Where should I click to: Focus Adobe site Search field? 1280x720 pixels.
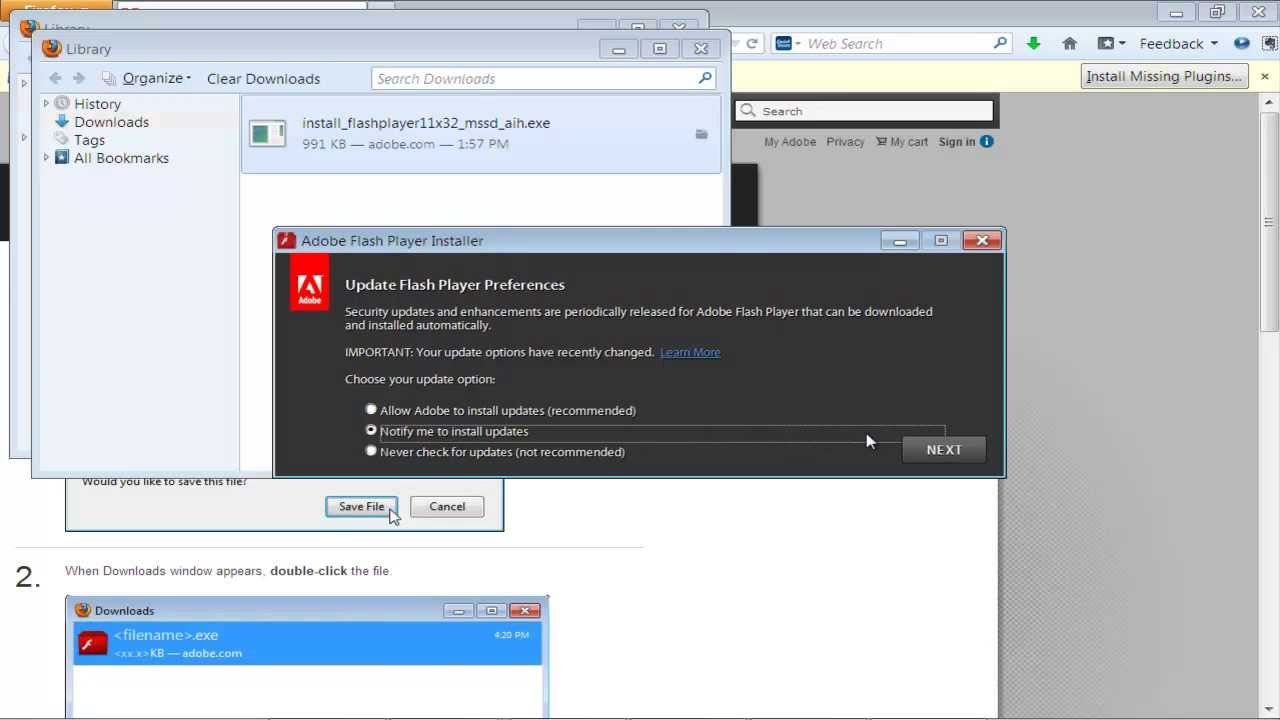[x=865, y=111]
